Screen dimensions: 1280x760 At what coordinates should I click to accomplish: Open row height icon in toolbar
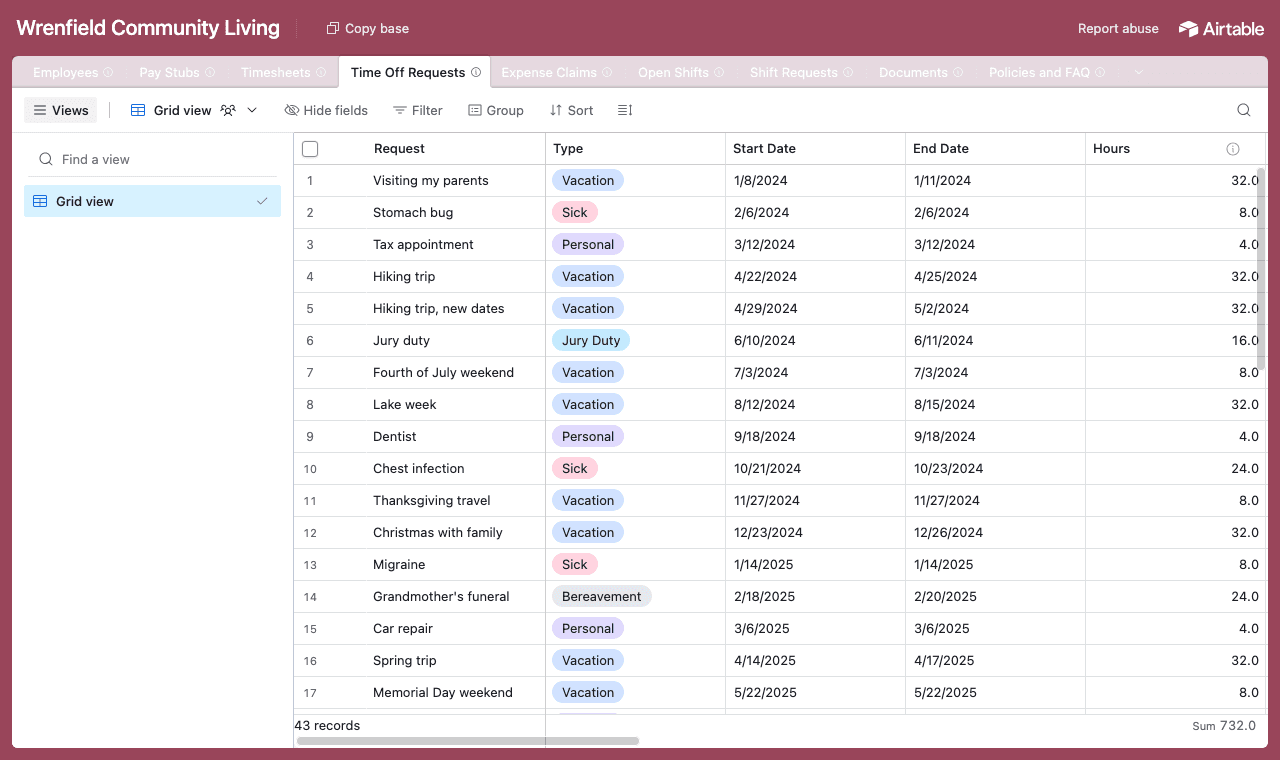625,110
